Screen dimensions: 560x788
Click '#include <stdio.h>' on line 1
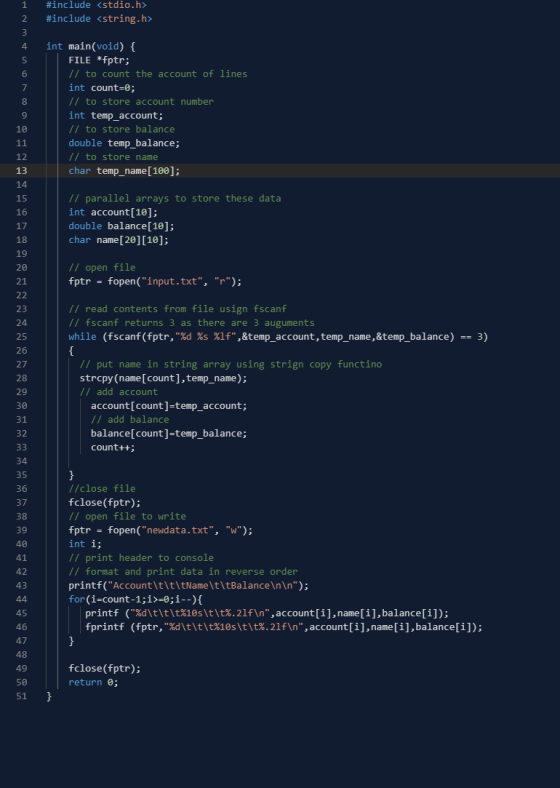97,5
